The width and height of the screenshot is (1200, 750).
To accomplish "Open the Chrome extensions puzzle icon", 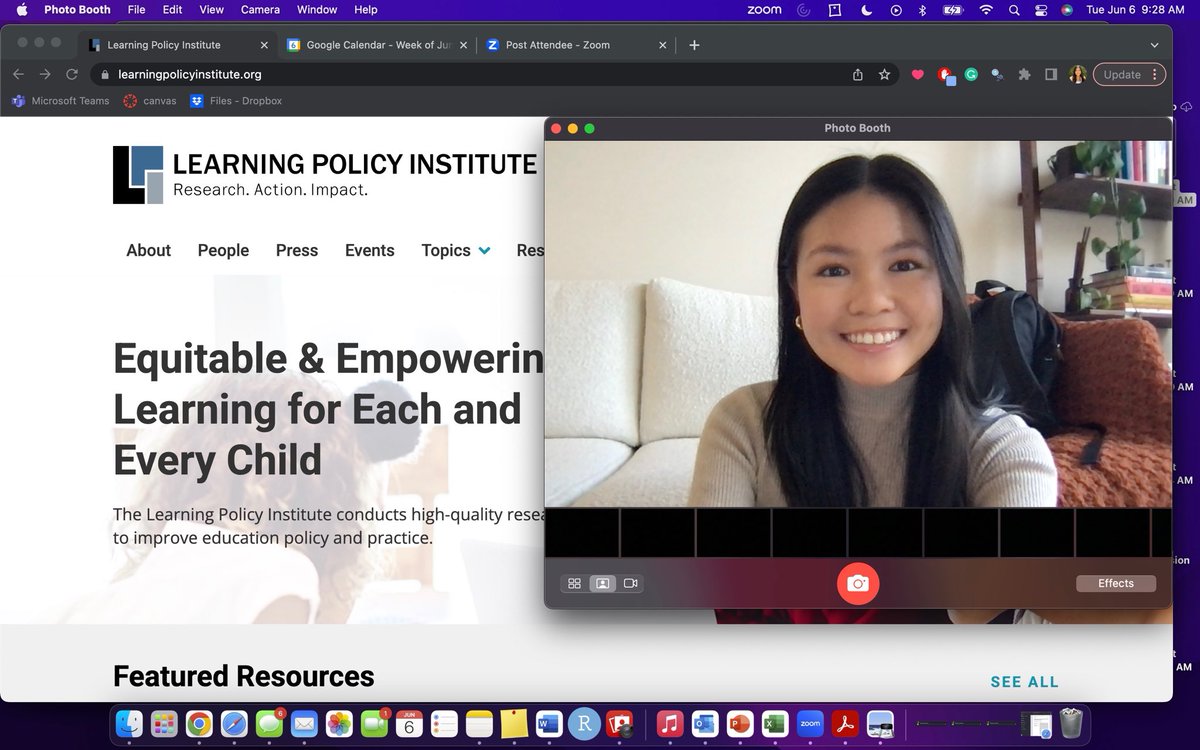I will tap(1024, 74).
